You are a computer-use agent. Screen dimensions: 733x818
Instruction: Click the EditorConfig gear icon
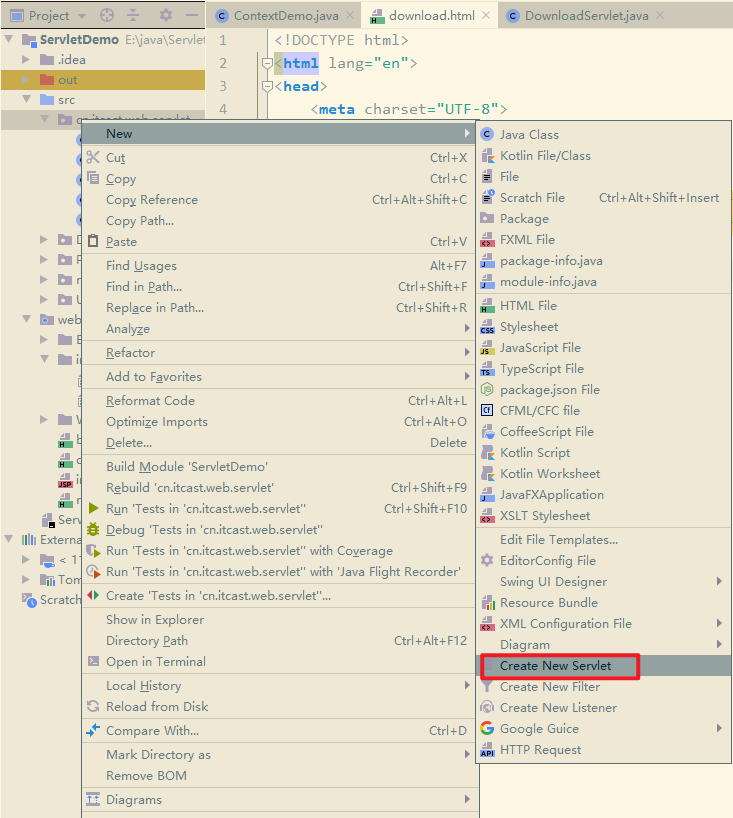click(x=487, y=560)
